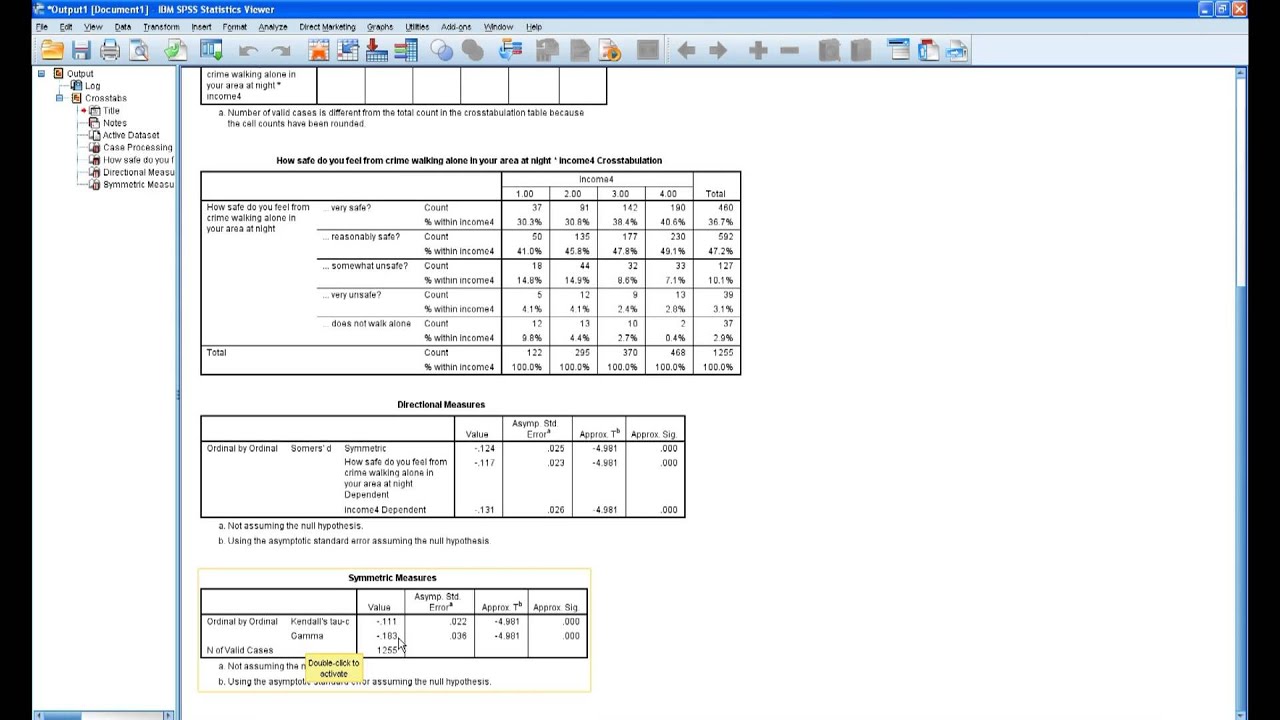Collapse the Crosstabs tree node
Image resolution: width=1280 pixels, height=720 pixels.
pos(60,98)
